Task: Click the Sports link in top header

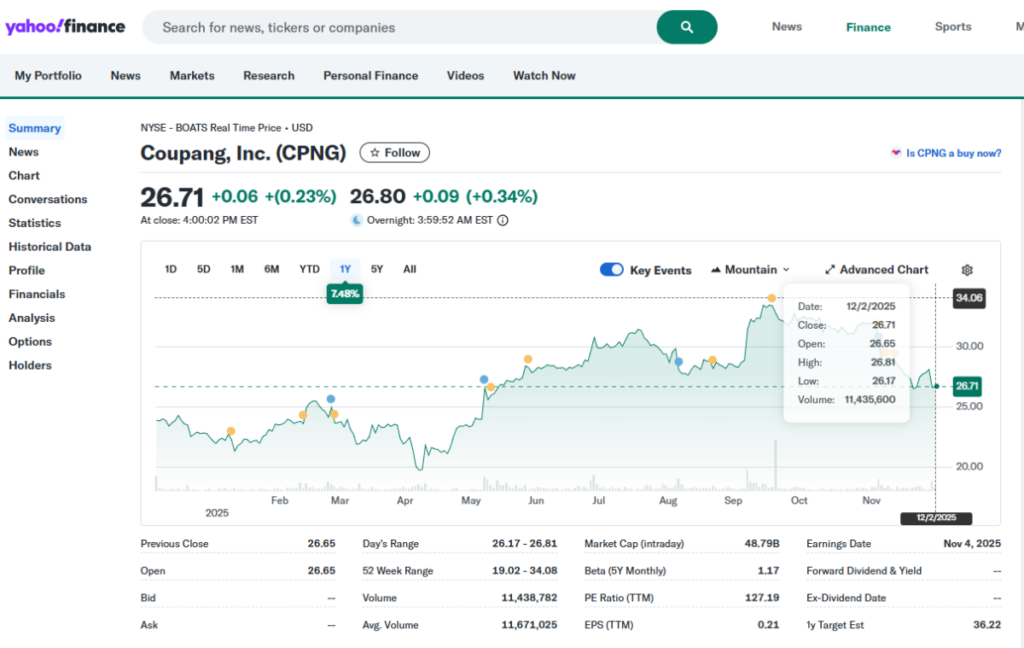Action: point(952,27)
